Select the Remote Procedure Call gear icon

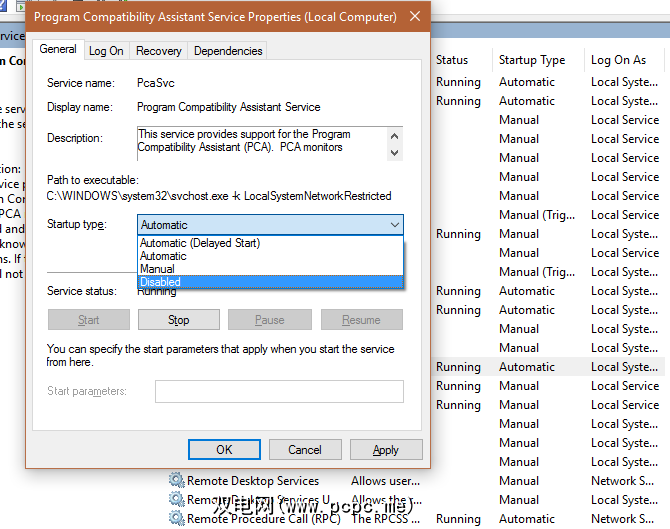click(x=176, y=518)
